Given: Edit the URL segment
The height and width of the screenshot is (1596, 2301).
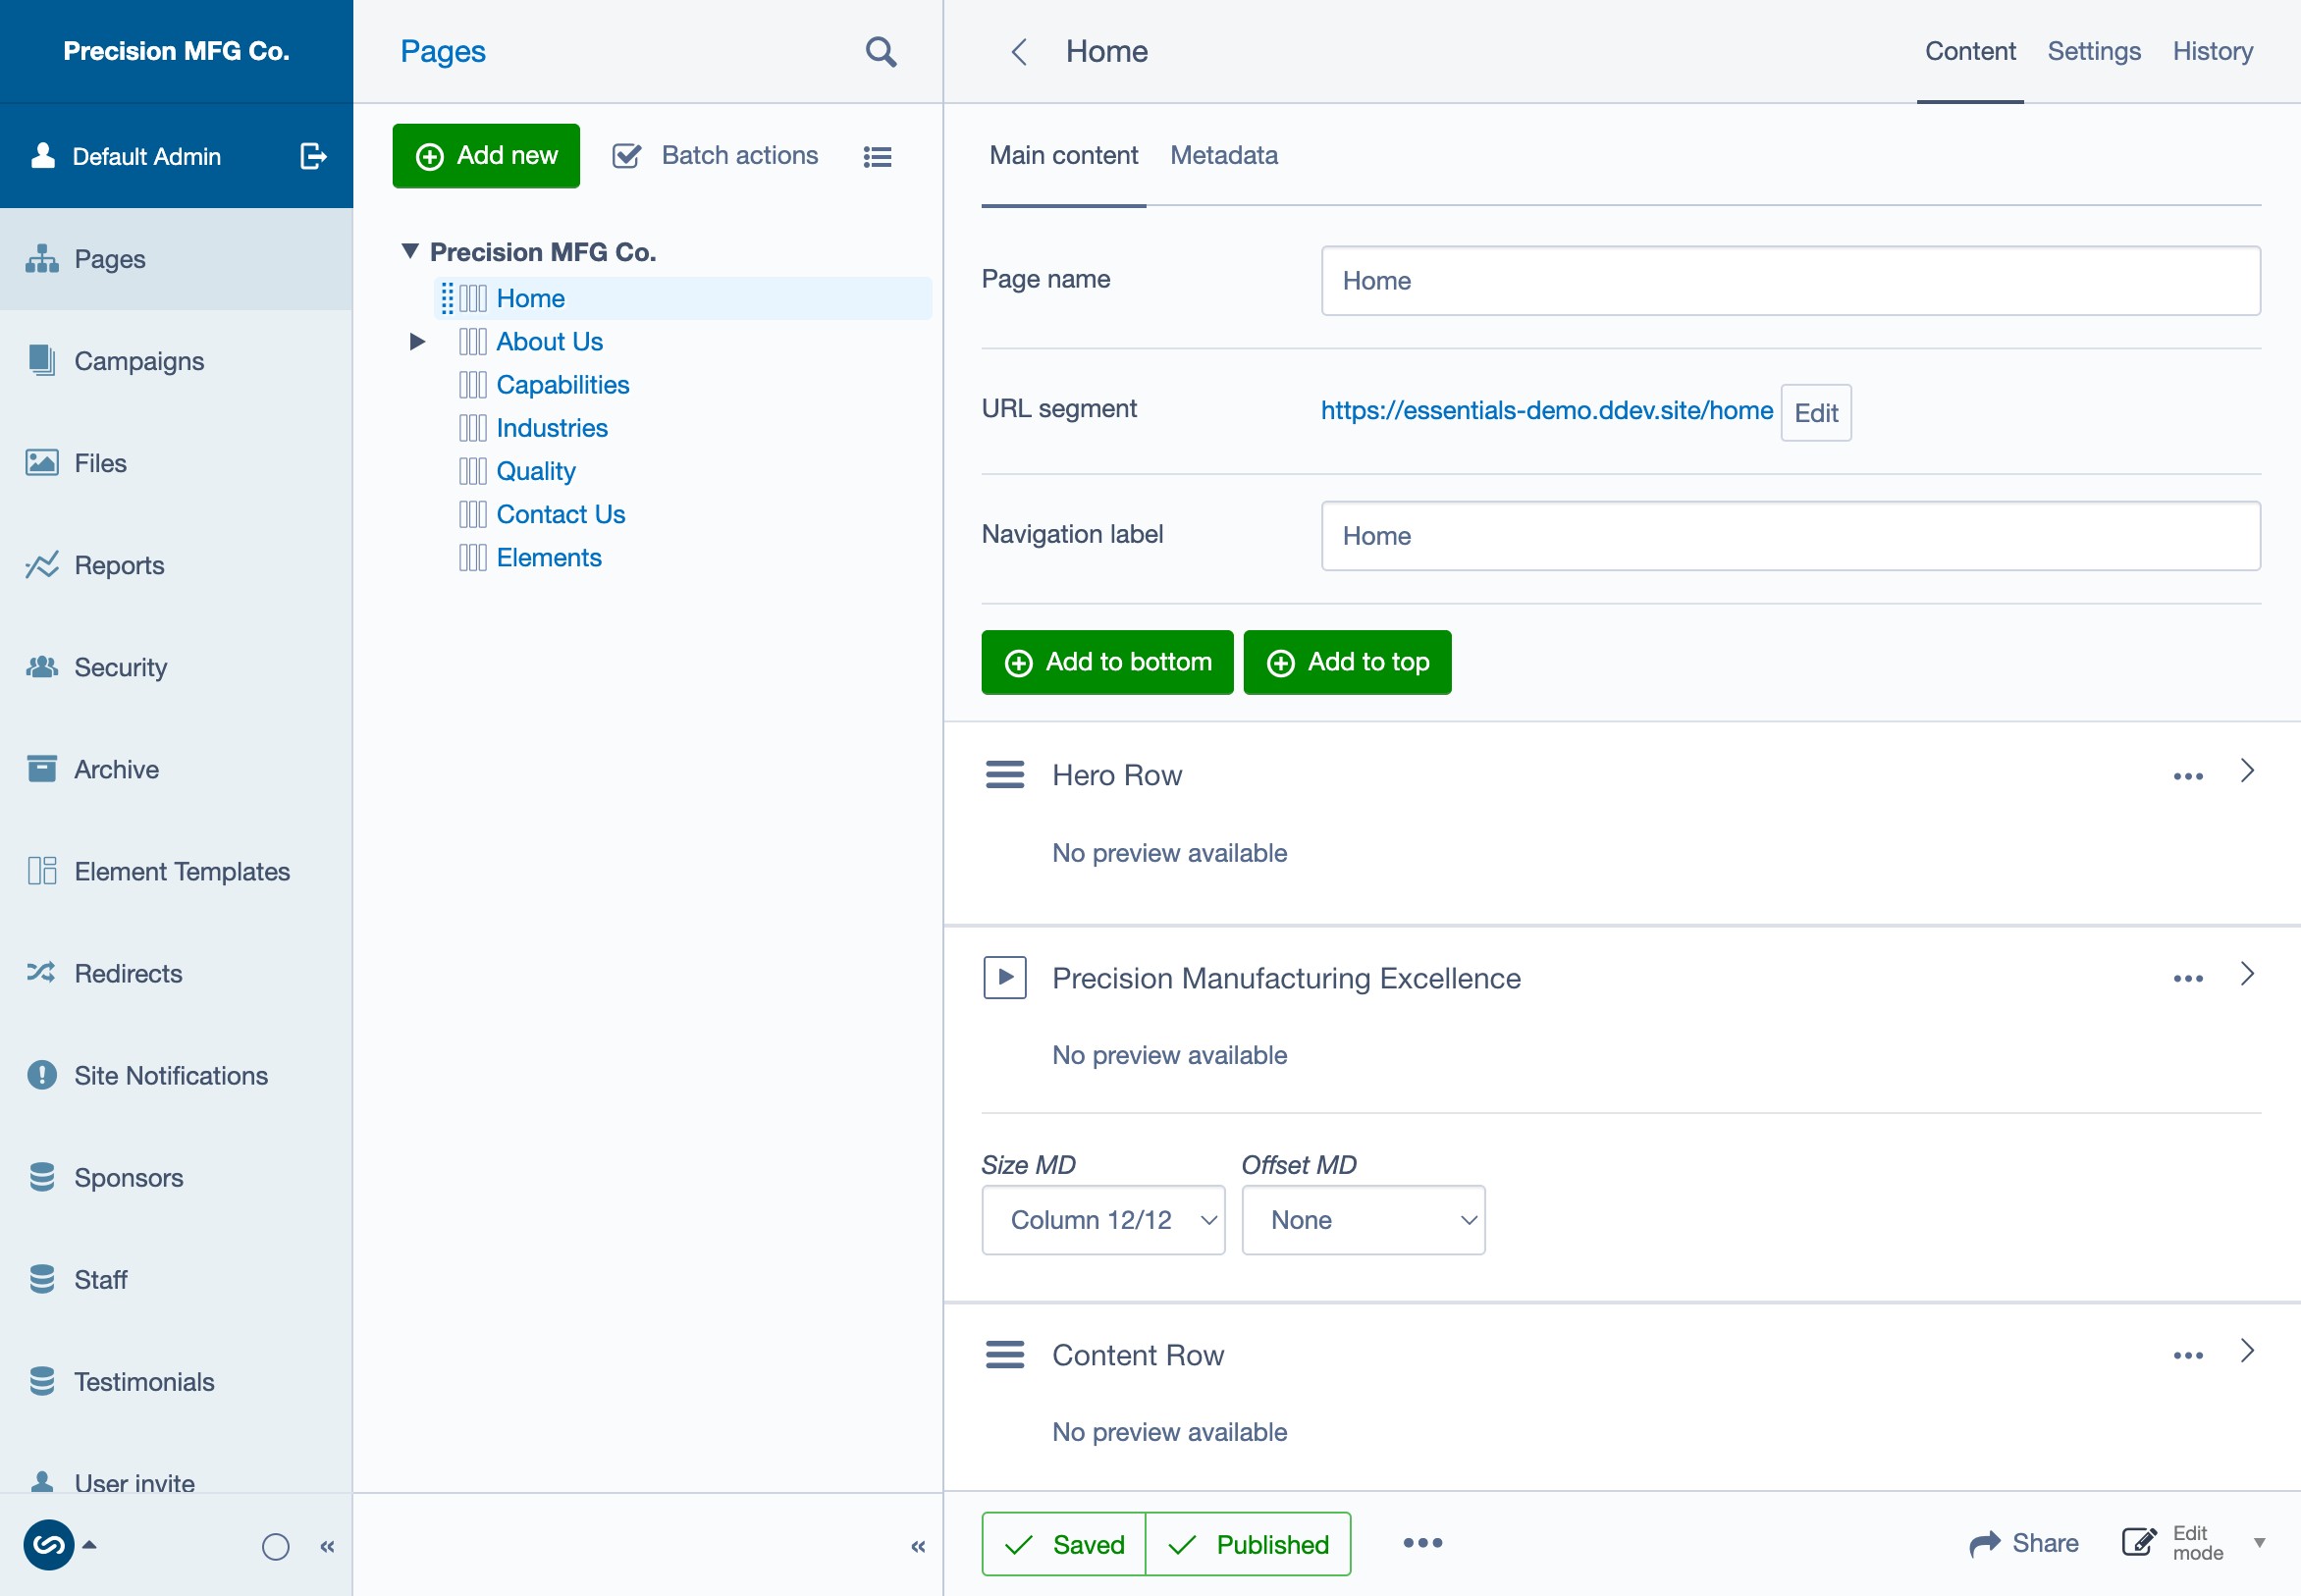Looking at the screenshot, I should tap(1816, 413).
